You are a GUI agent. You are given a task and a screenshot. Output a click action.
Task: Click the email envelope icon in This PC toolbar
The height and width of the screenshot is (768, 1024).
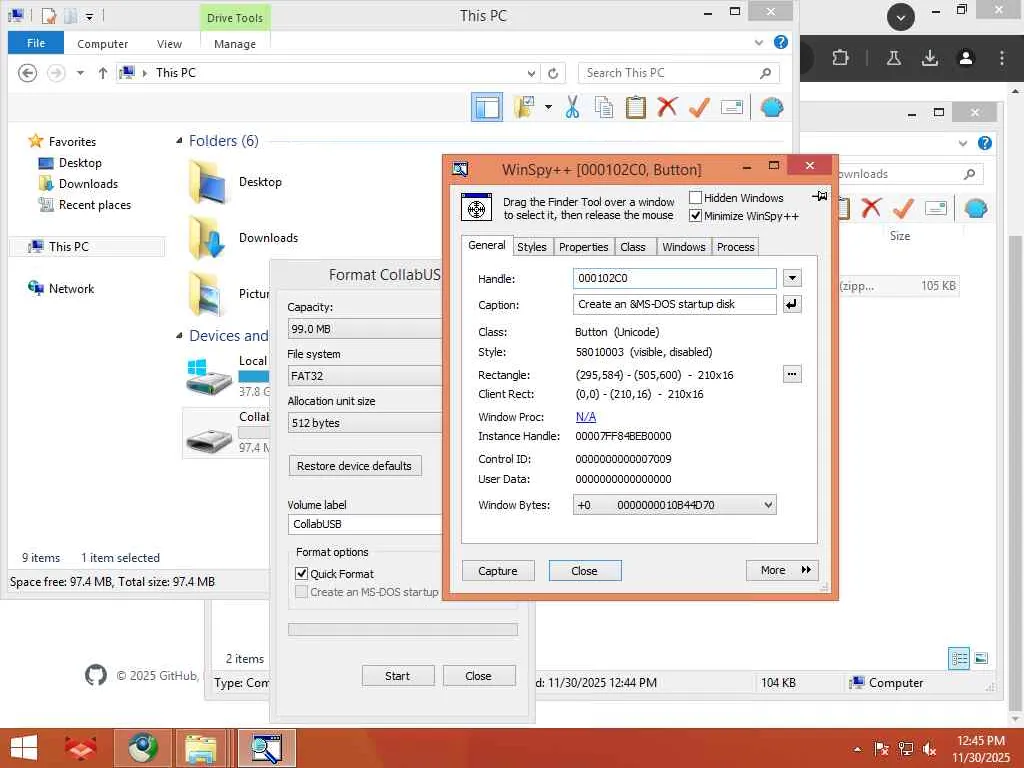coord(731,107)
